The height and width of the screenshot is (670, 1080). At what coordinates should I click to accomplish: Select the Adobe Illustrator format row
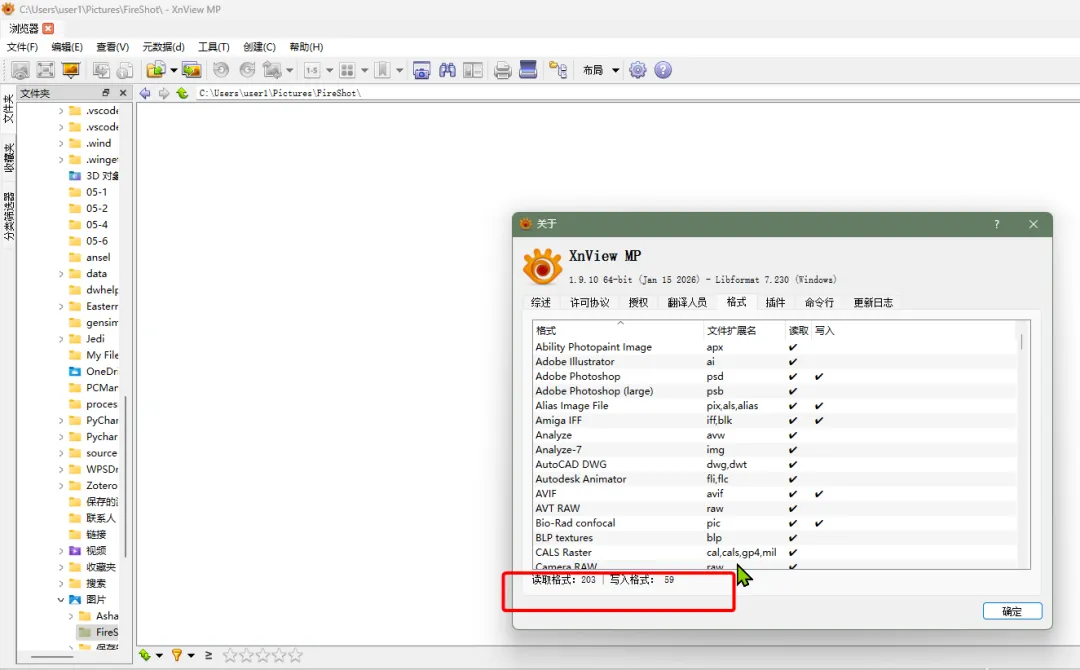[x=774, y=362]
